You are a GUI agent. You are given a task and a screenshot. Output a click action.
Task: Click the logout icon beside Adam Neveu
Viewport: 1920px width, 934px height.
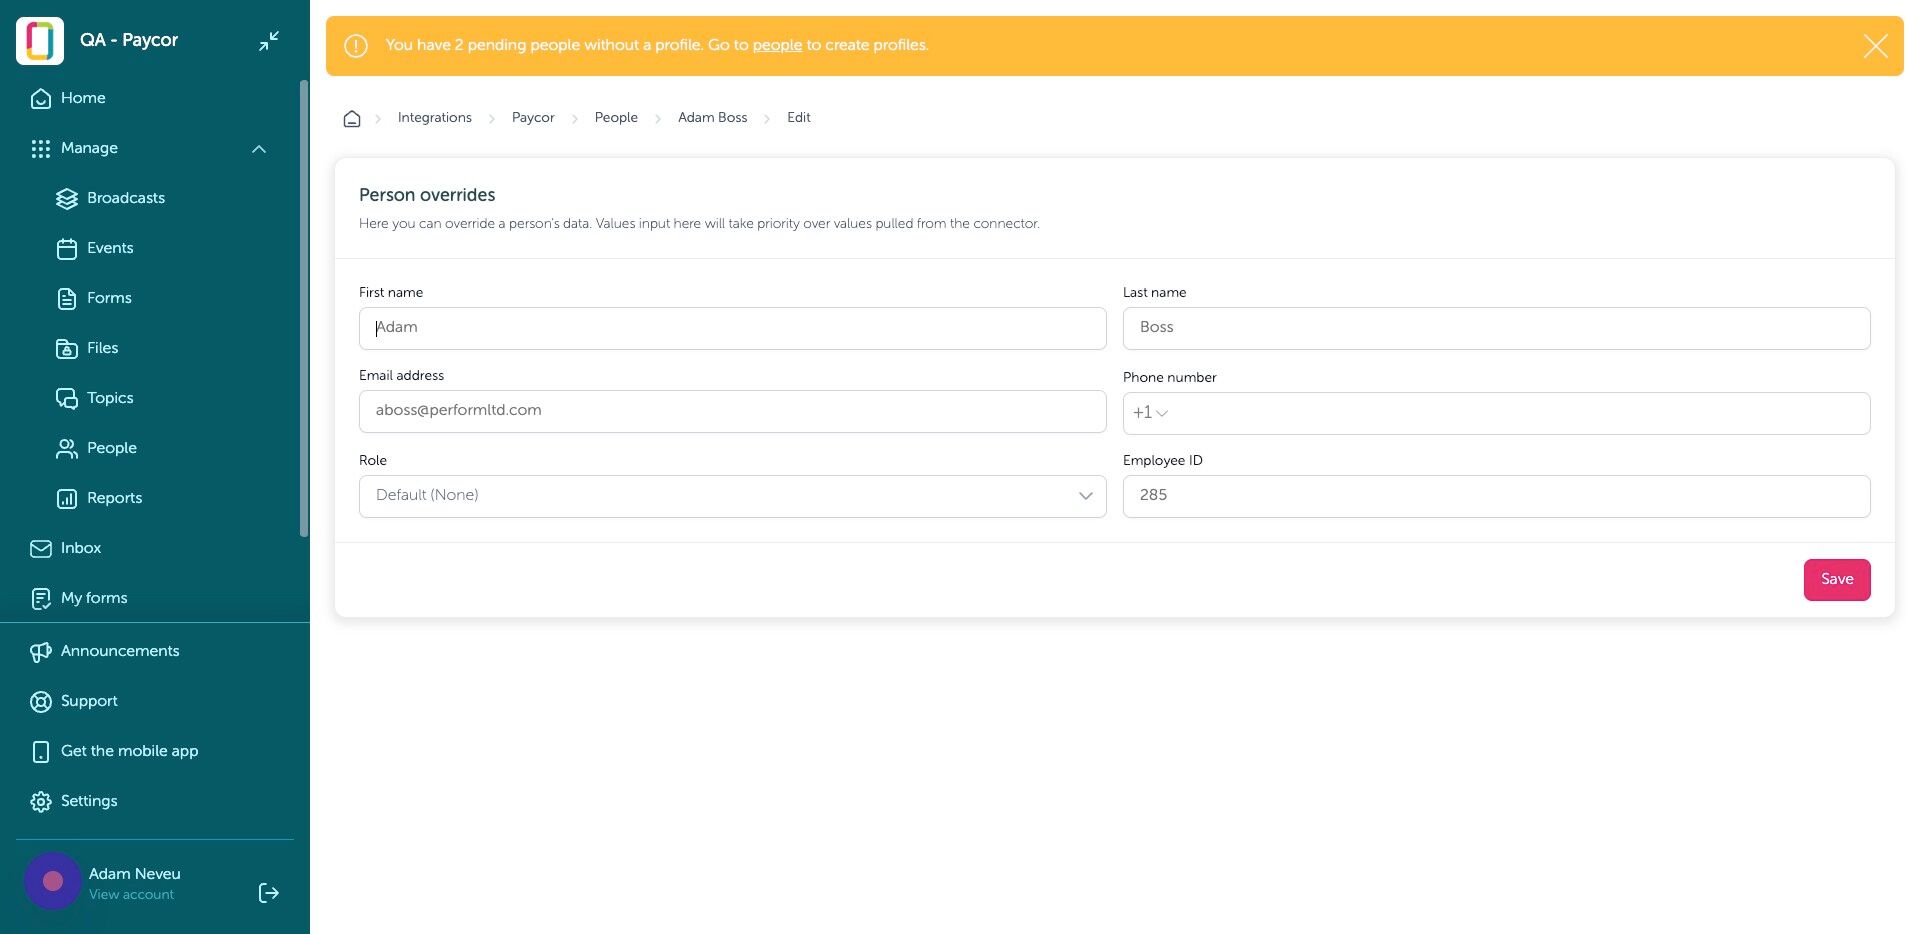269,893
